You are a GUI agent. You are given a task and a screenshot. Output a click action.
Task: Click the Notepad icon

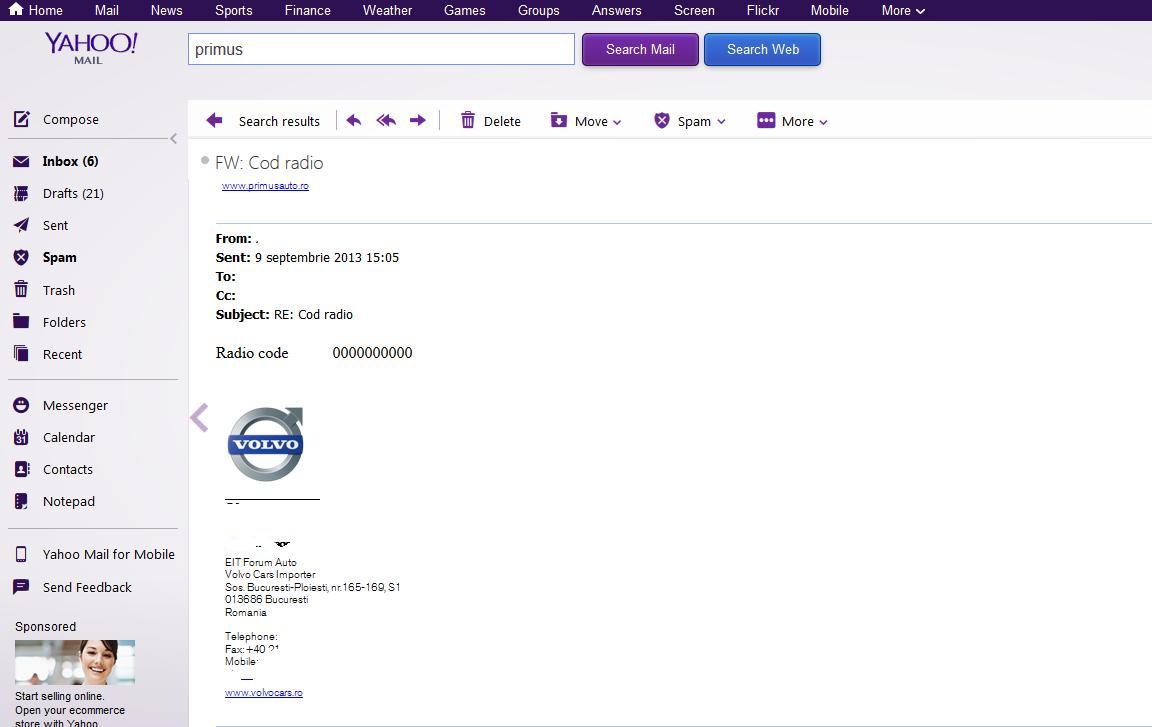[x=21, y=502]
